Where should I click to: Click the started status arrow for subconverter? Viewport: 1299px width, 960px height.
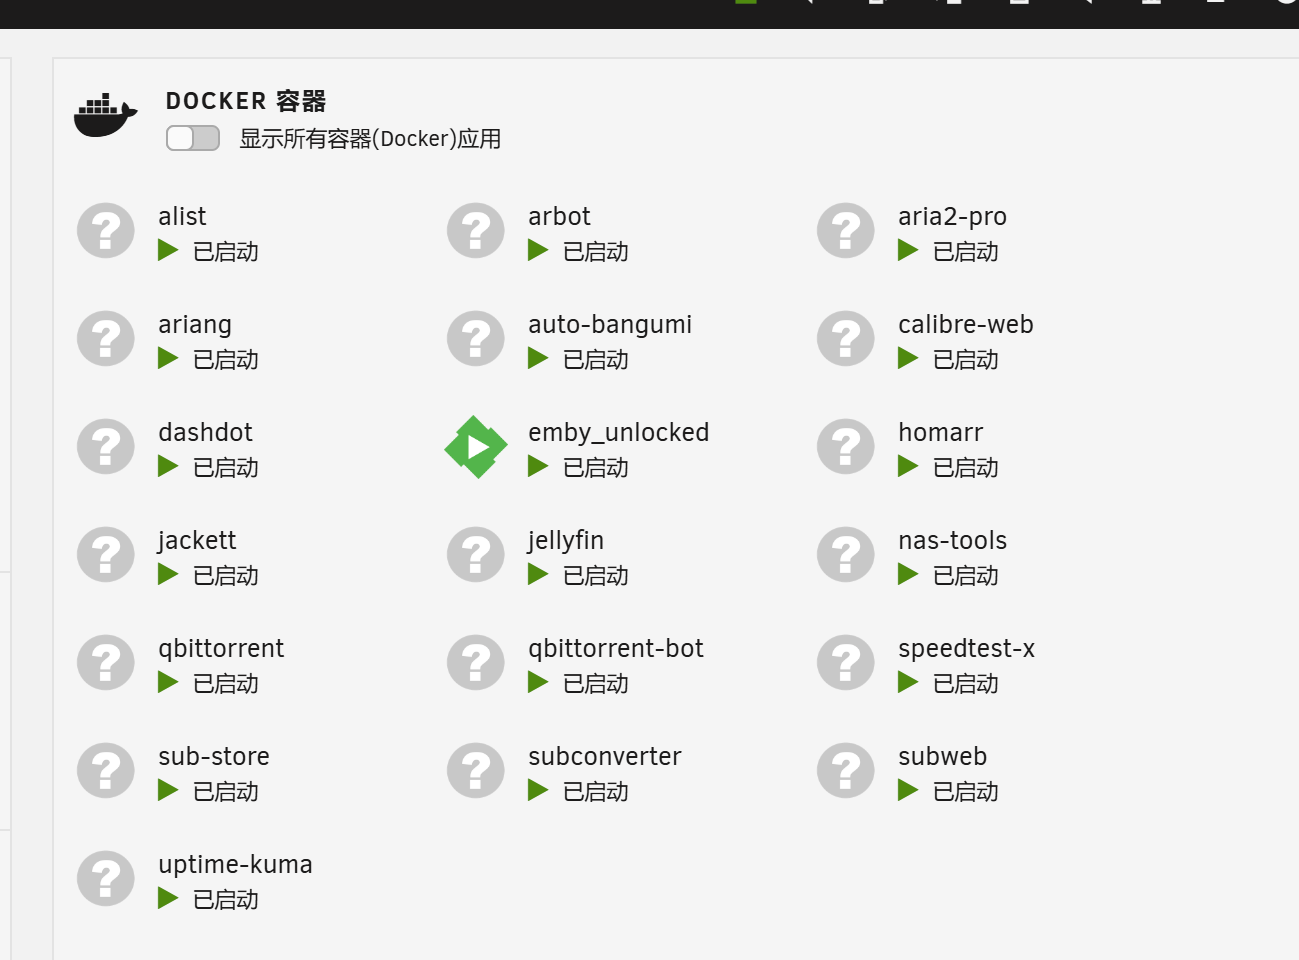coord(538,791)
